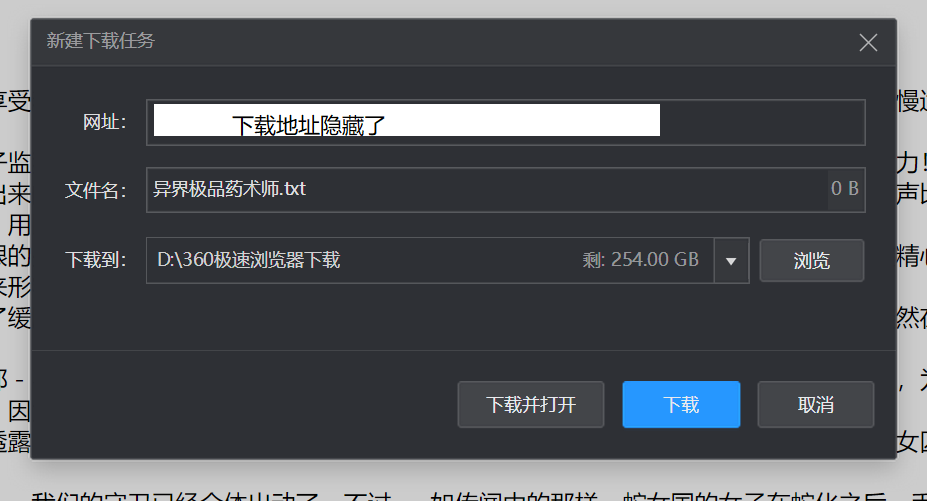Click the 剩: 254.00 GB free space text
927x501 pixels.
tap(640, 260)
